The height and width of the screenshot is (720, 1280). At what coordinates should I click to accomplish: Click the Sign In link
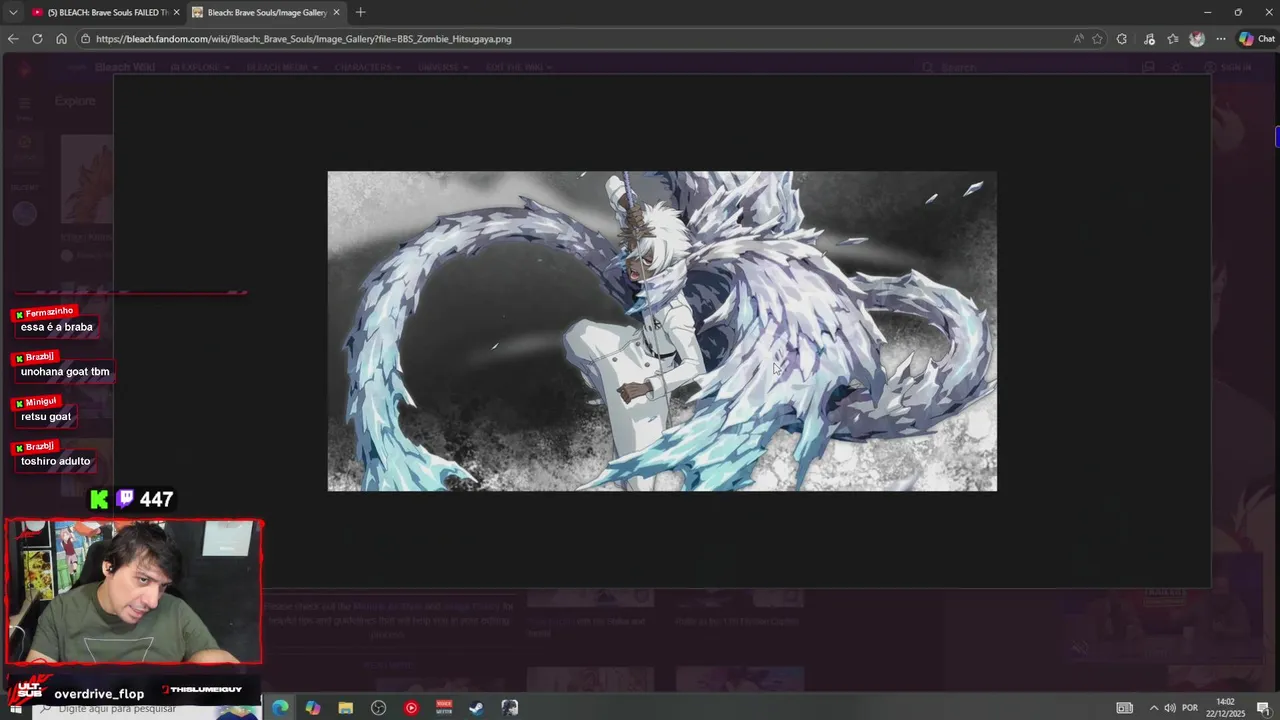coord(1228,67)
